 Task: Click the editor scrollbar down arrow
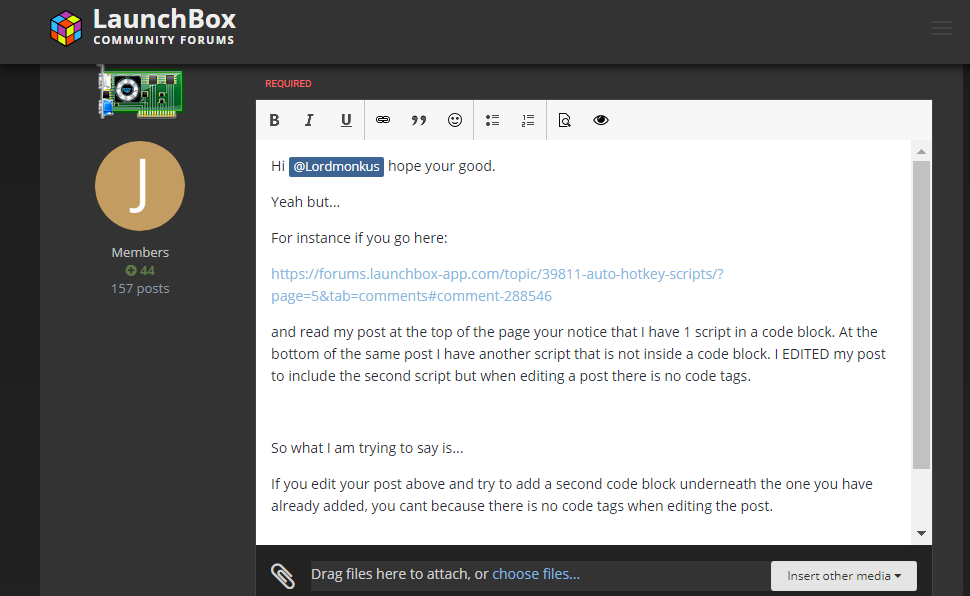[x=921, y=533]
